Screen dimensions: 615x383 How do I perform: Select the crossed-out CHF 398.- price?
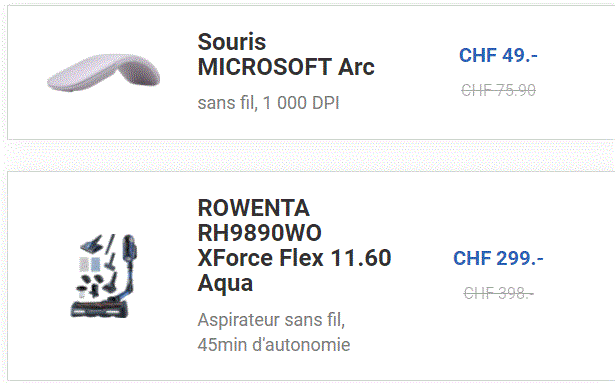(x=498, y=293)
